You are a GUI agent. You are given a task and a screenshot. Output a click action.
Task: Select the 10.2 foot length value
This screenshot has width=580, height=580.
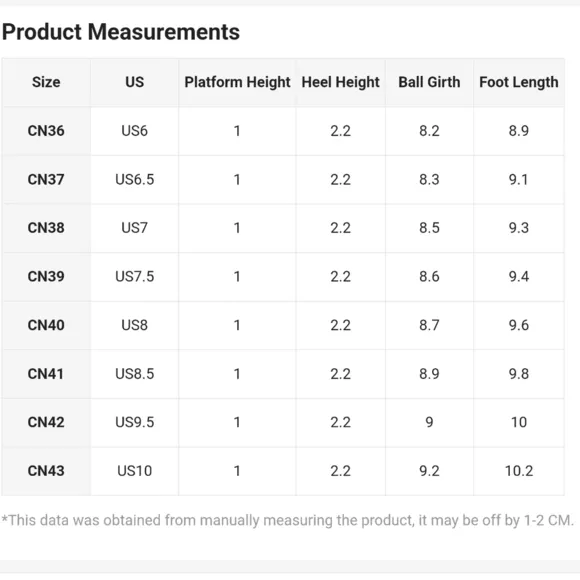click(x=519, y=471)
